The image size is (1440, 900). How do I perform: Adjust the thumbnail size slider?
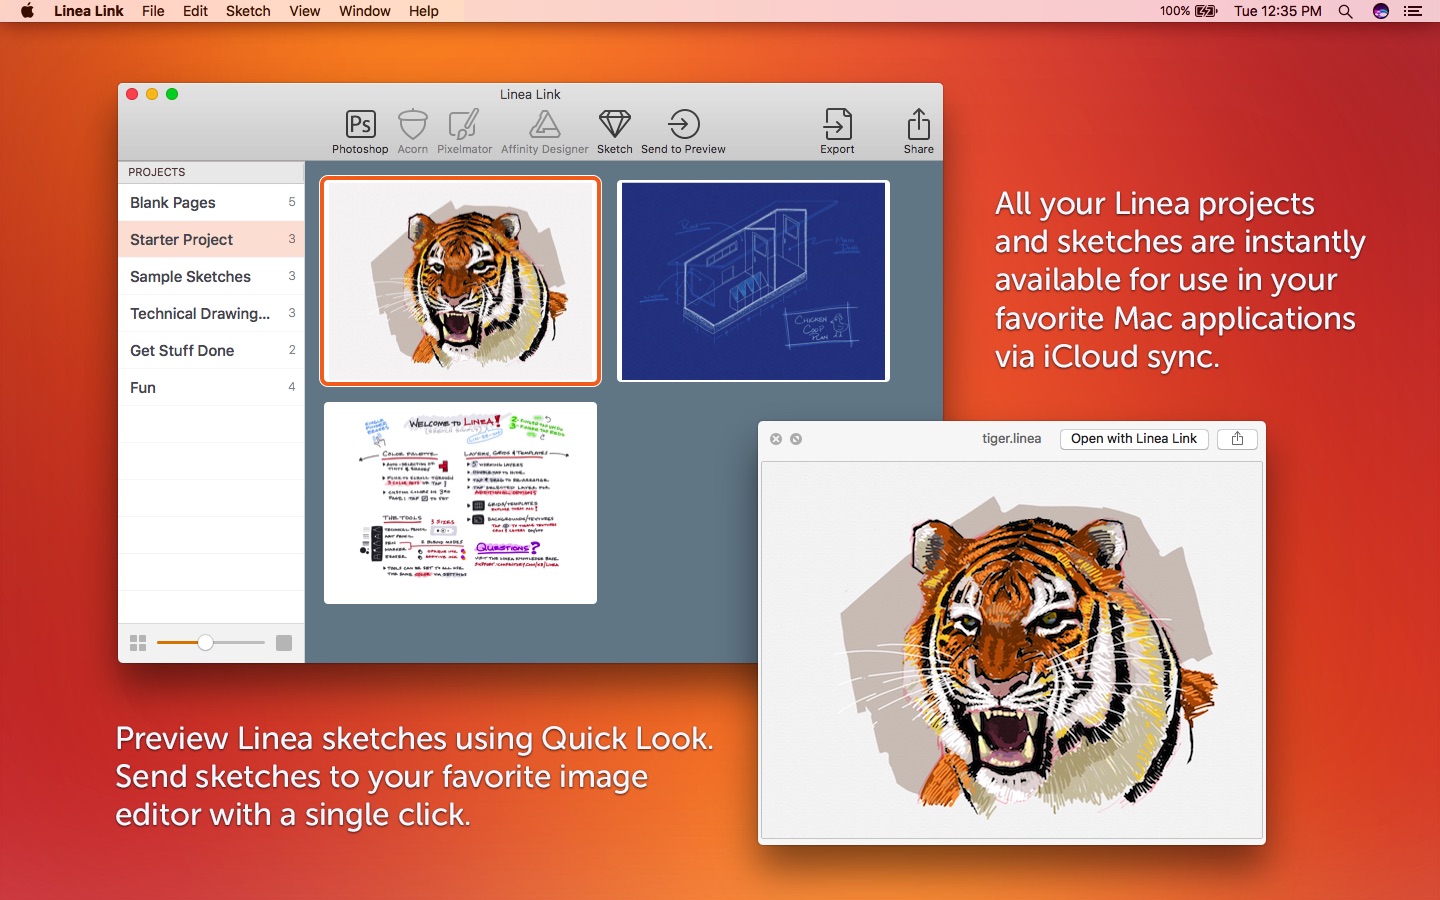(x=205, y=643)
